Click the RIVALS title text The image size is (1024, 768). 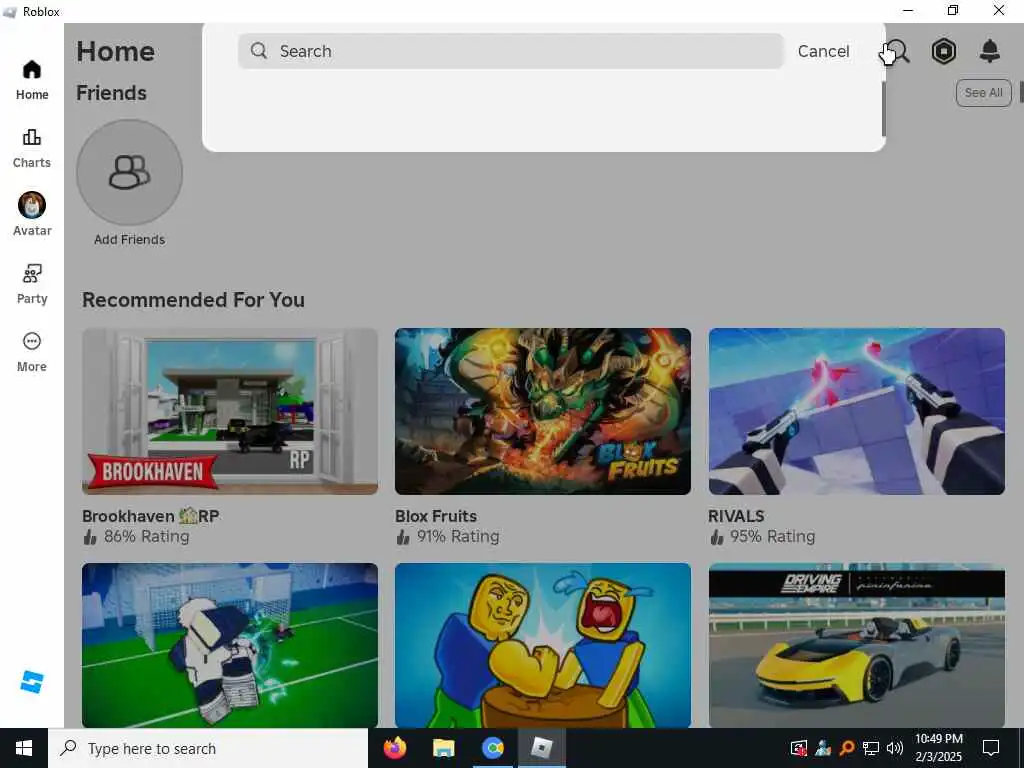(x=736, y=516)
